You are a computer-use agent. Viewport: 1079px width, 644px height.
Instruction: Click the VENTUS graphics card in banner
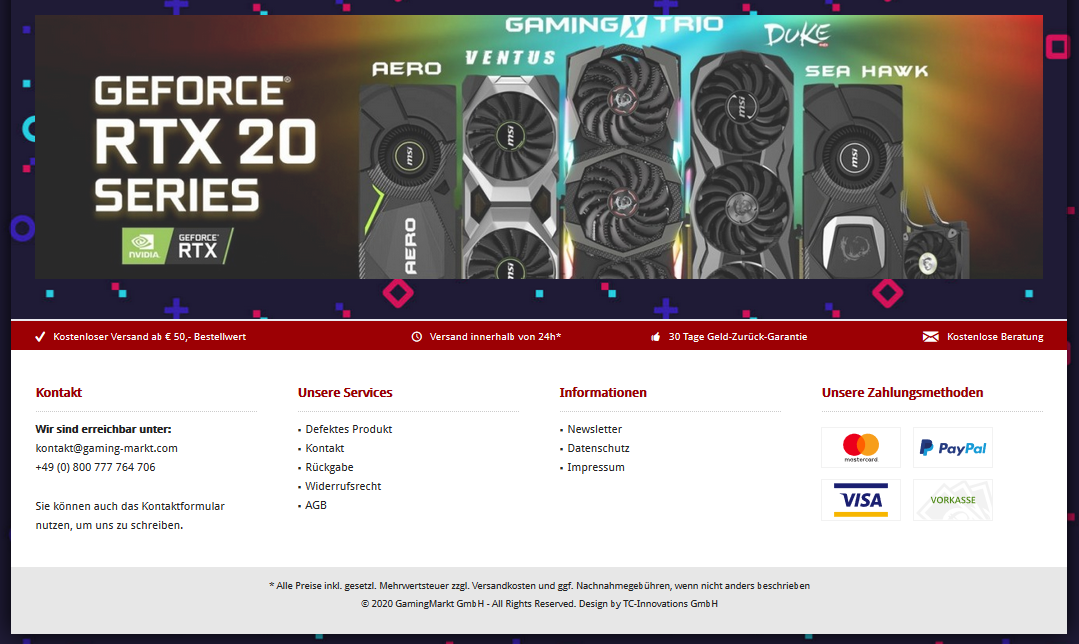tap(510, 176)
